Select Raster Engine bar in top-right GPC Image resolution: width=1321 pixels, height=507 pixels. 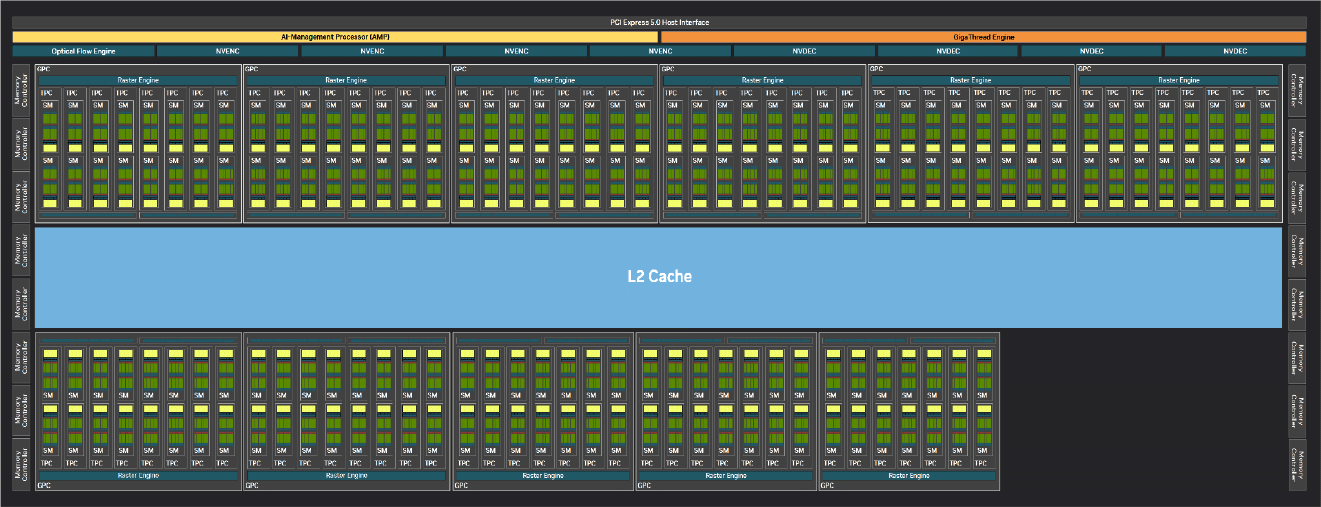(x=1179, y=80)
